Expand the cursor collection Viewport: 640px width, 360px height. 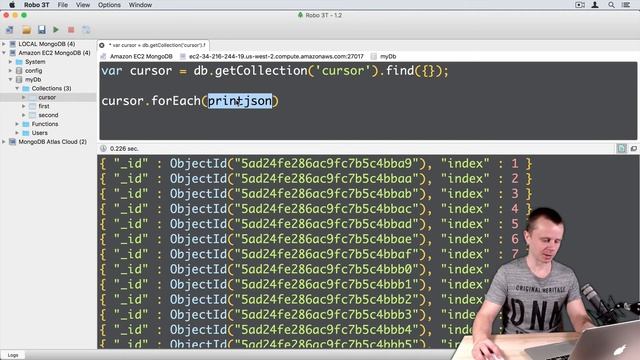[24, 97]
